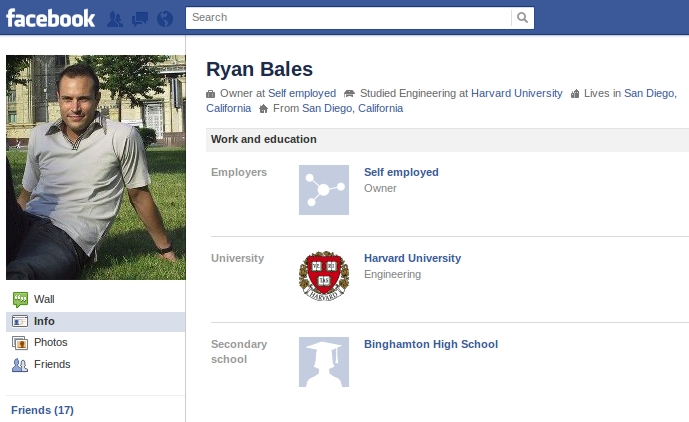The height and width of the screenshot is (422, 689).
Task: Click the graduate silhouette school icon
Action: tap(324, 362)
